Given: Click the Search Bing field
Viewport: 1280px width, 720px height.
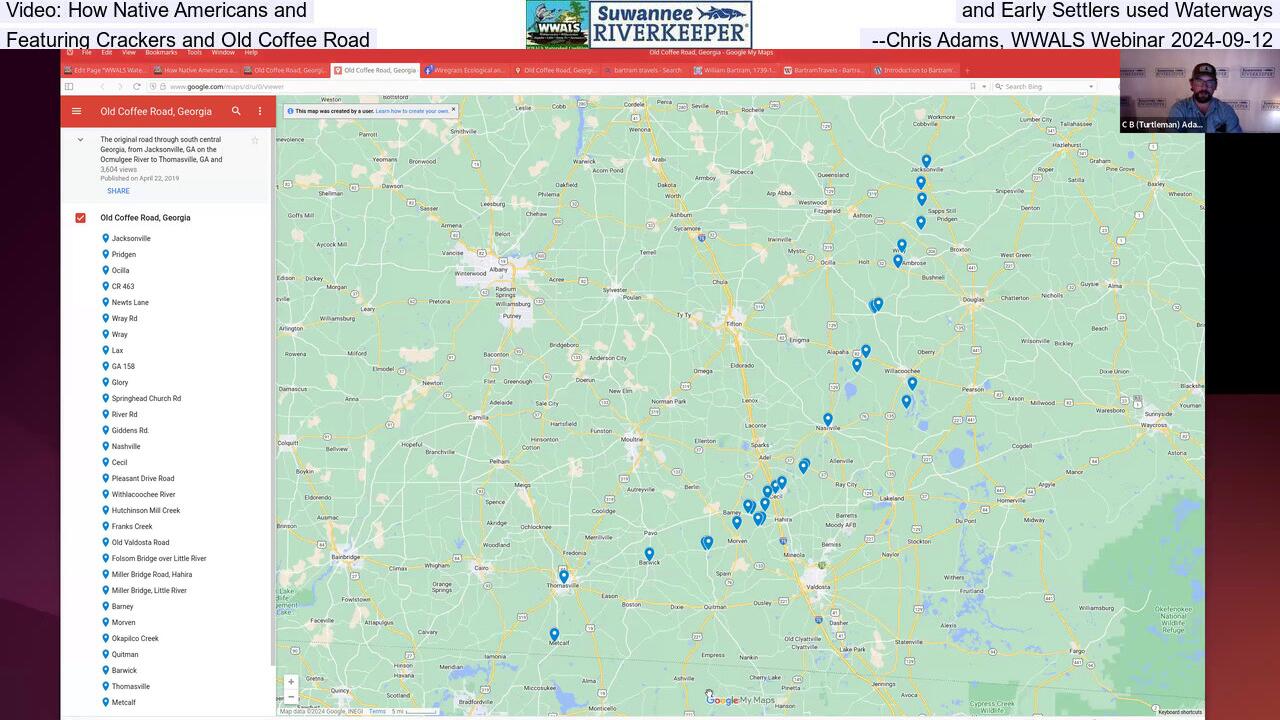Looking at the screenshot, I should [x=1046, y=87].
